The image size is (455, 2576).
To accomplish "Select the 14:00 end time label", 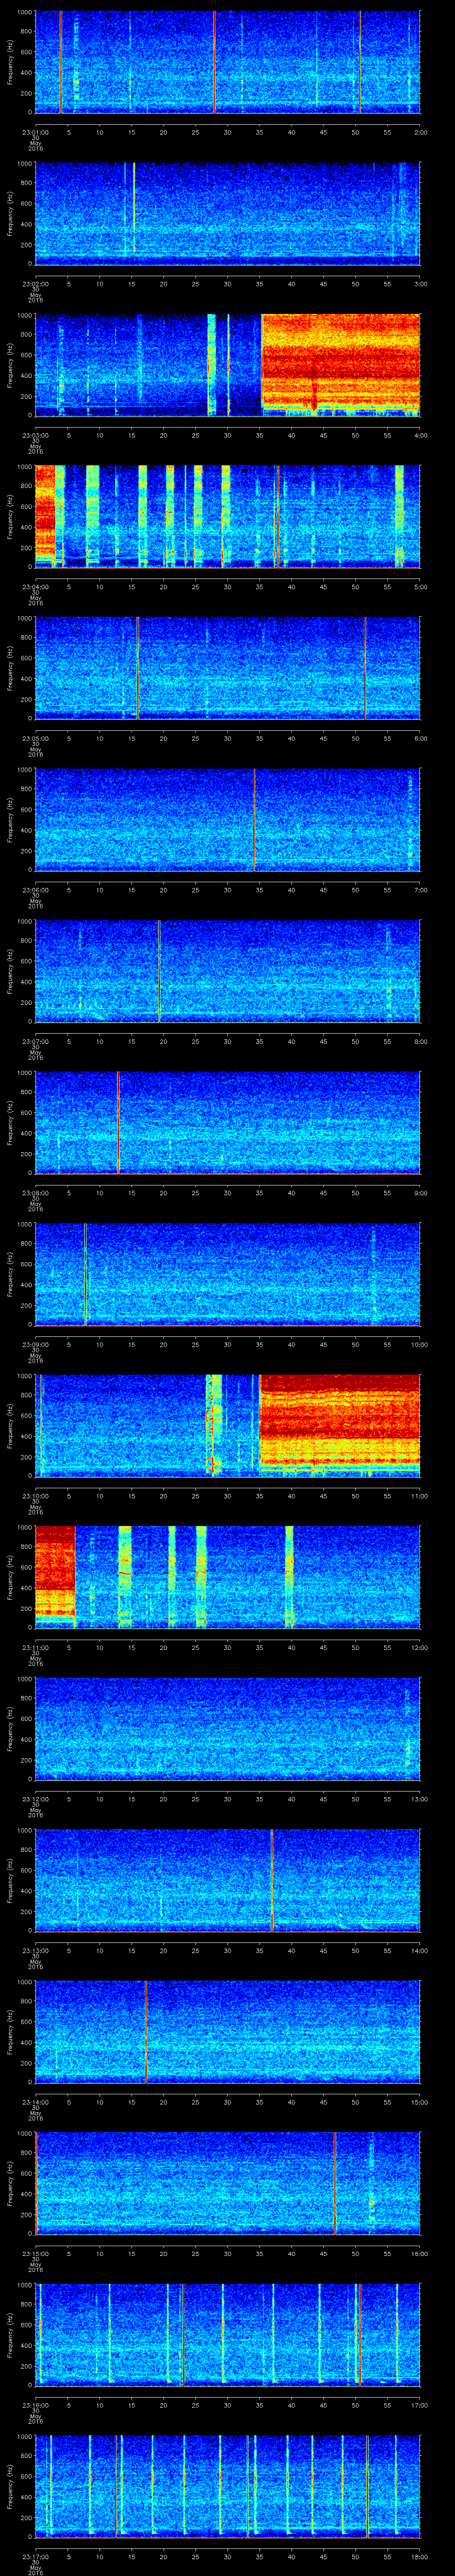I will pos(420,1950).
